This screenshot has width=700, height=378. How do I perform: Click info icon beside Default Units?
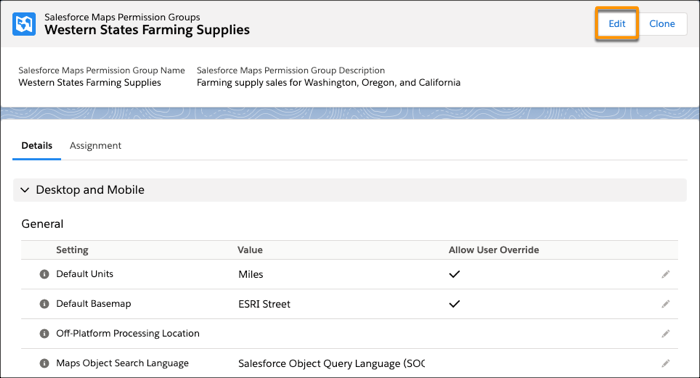point(44,274)
